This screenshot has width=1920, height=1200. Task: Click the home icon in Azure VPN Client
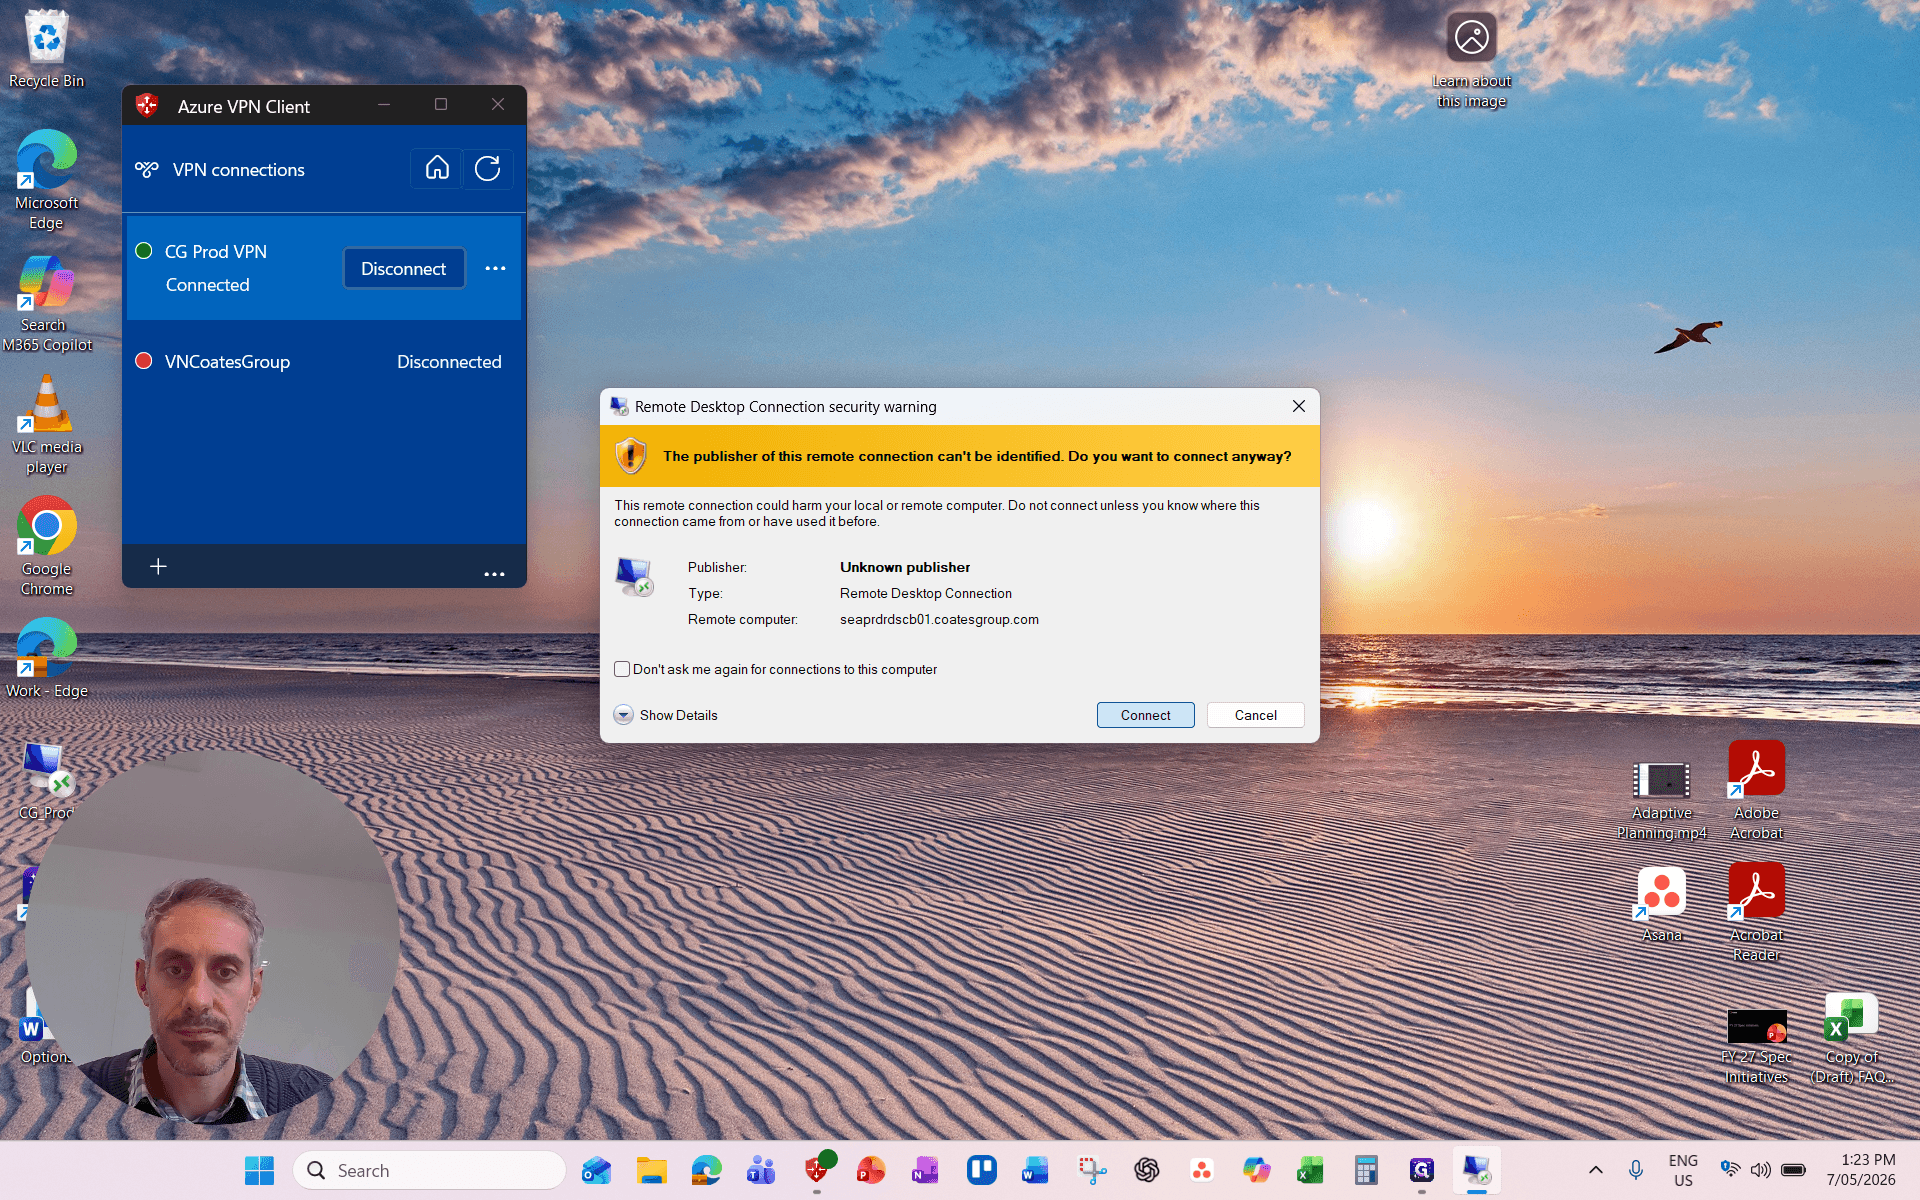point(437,168)
